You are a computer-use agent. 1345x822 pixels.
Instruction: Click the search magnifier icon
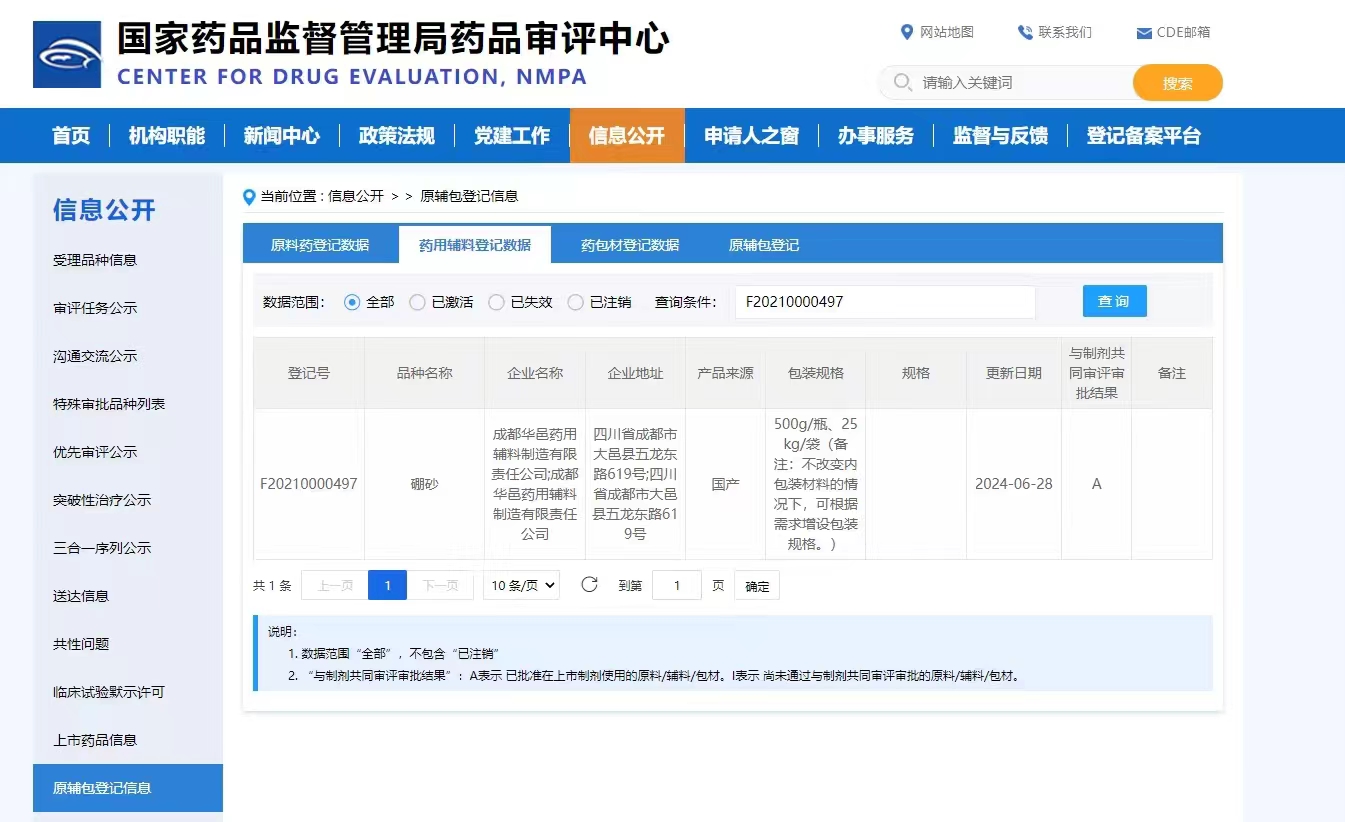(x=902, y=82)
